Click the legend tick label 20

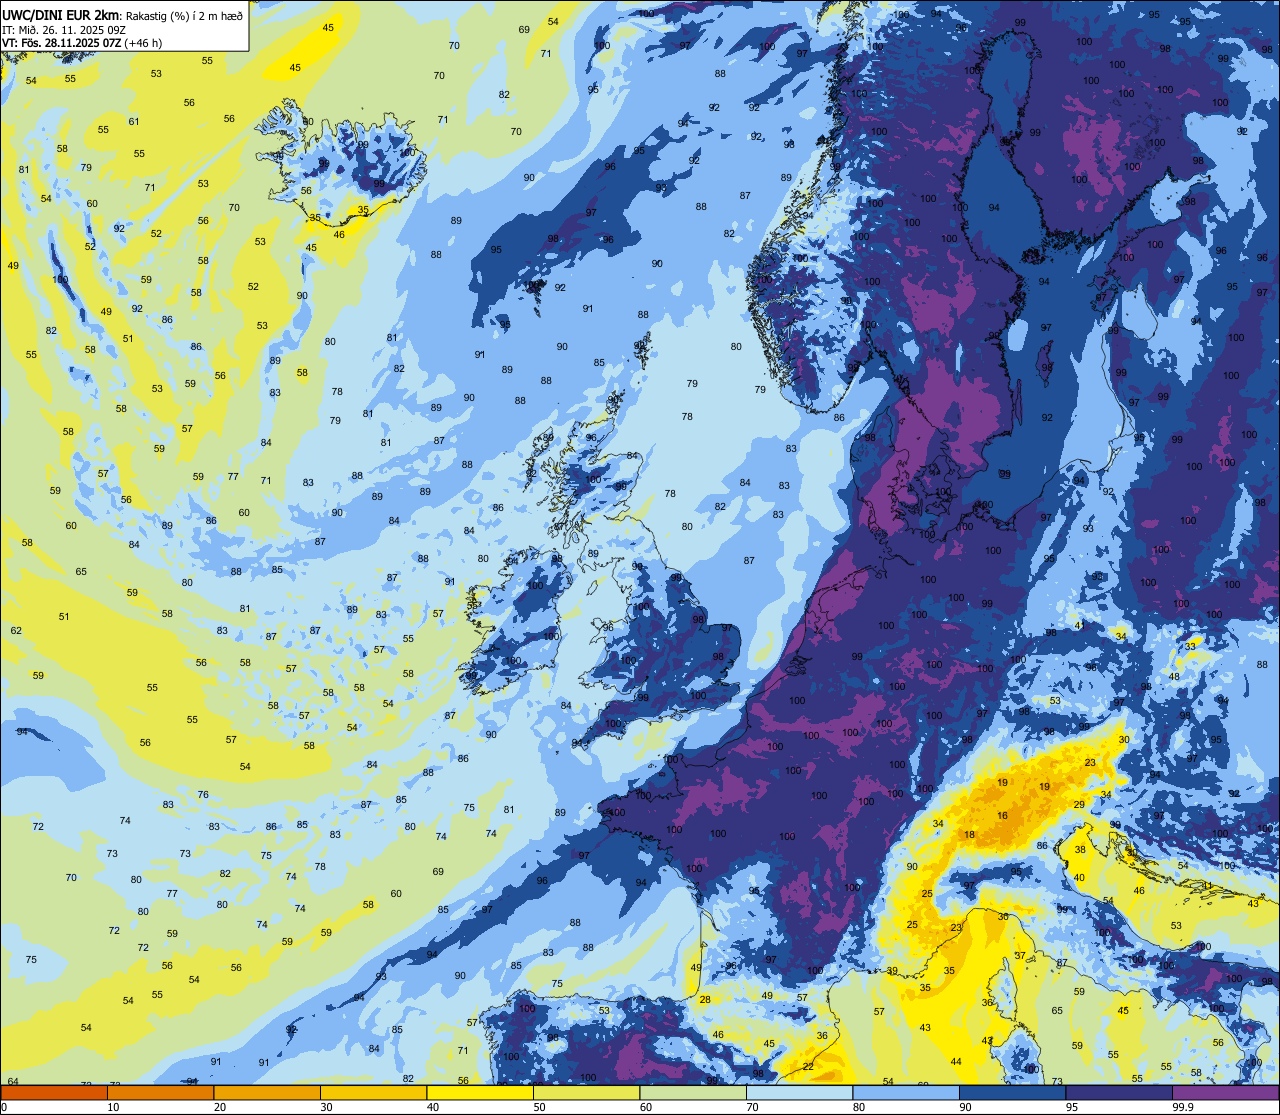[x=220, y=1107]
